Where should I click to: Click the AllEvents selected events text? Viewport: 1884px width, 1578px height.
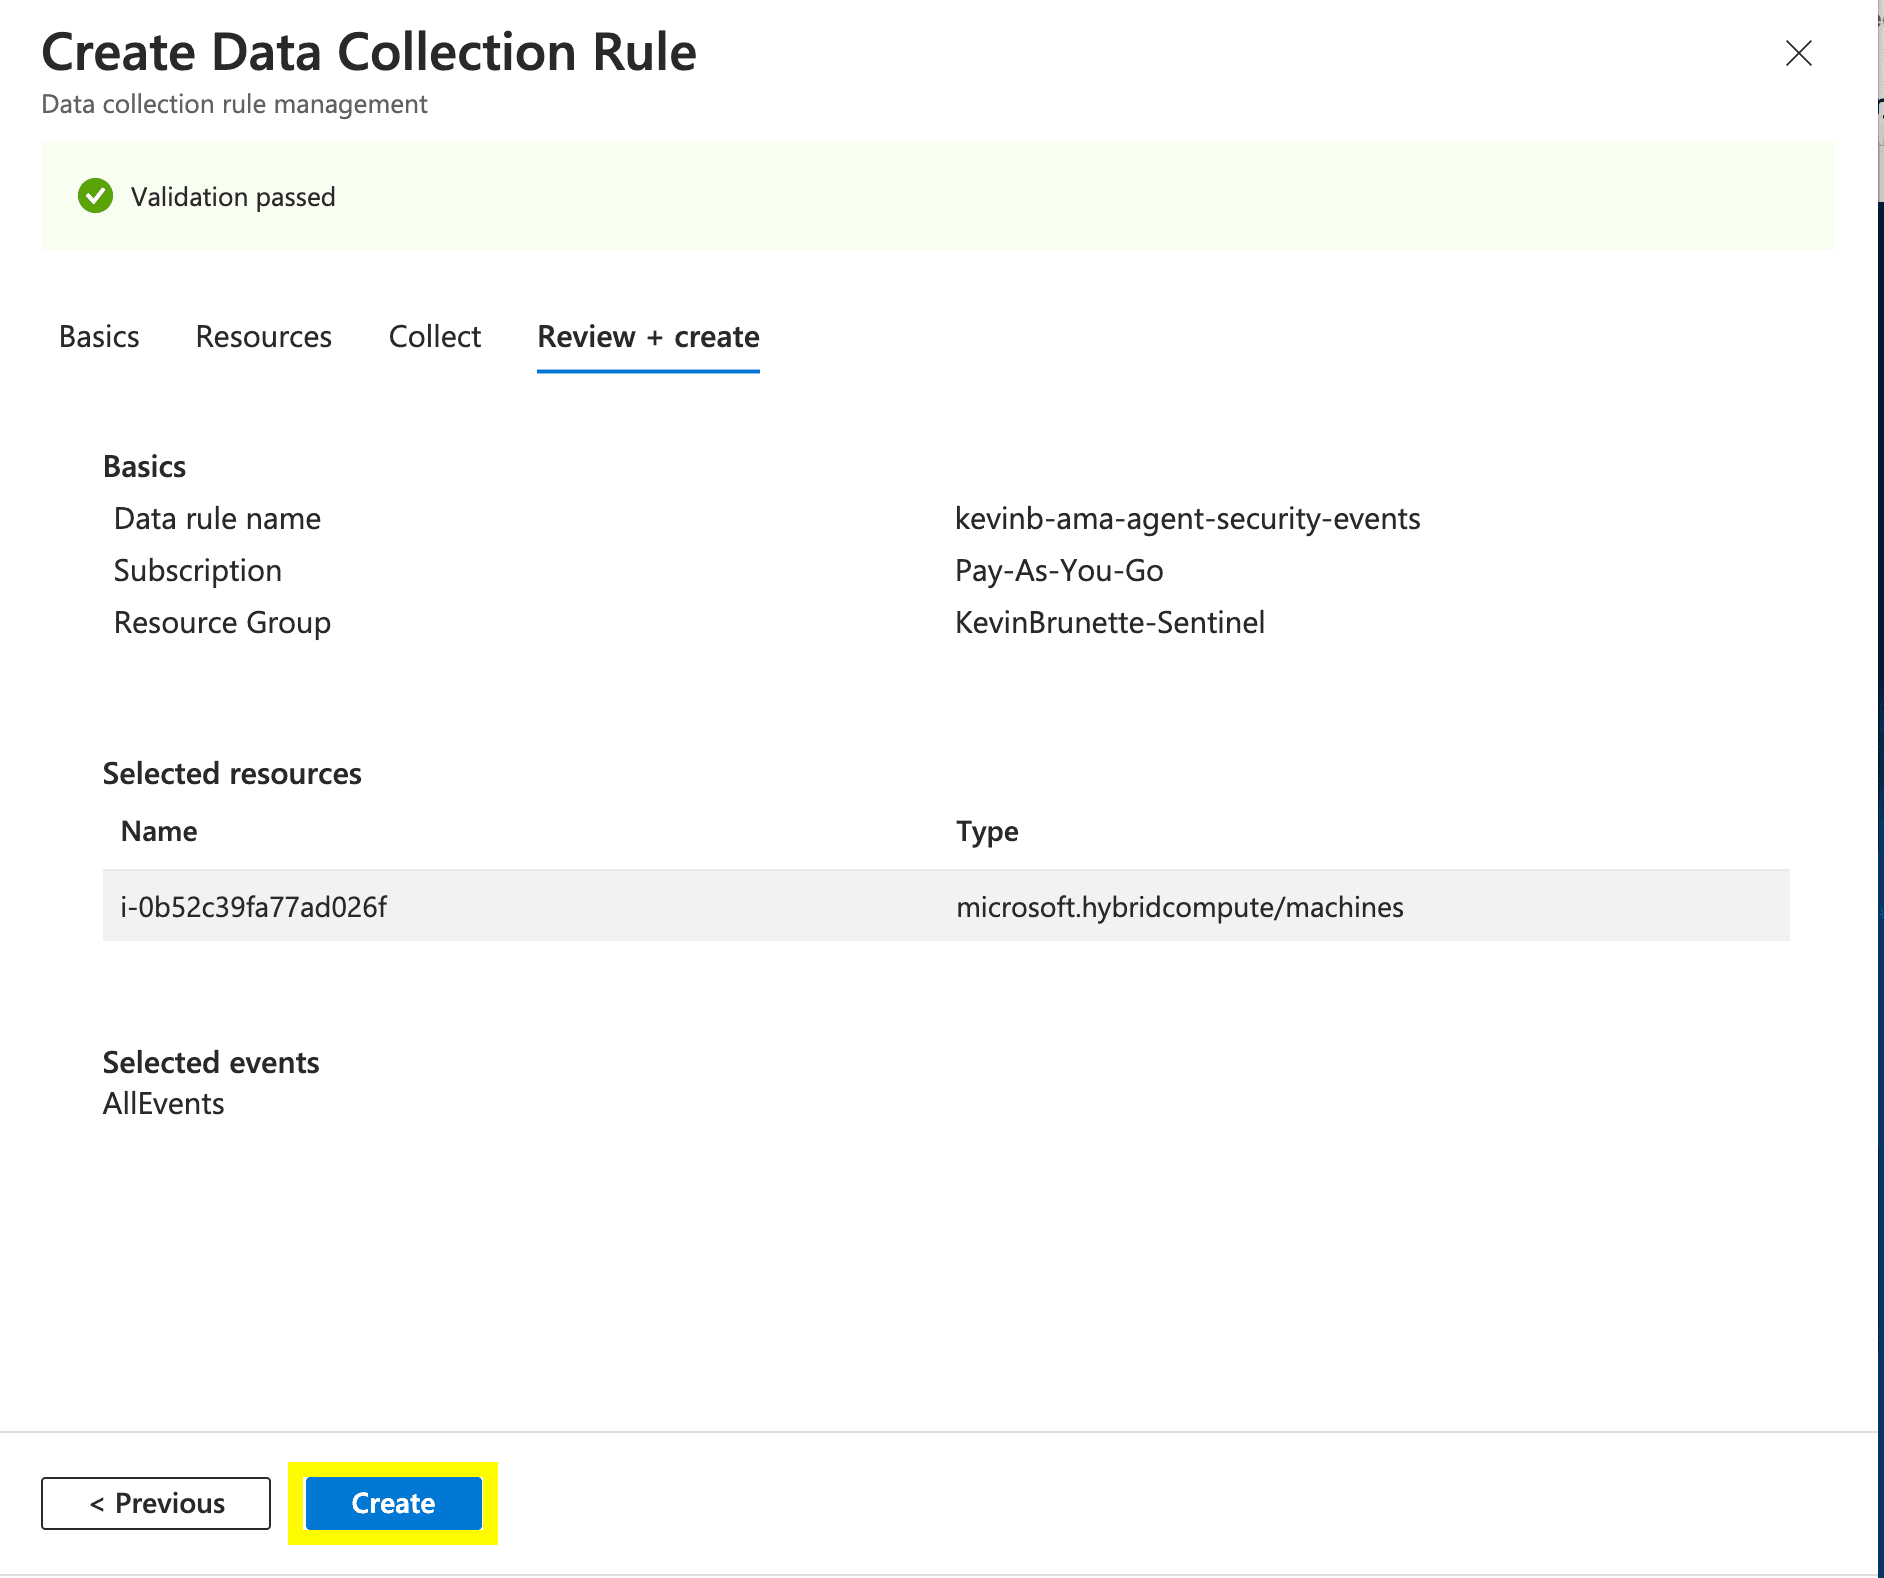[164, 1104]
